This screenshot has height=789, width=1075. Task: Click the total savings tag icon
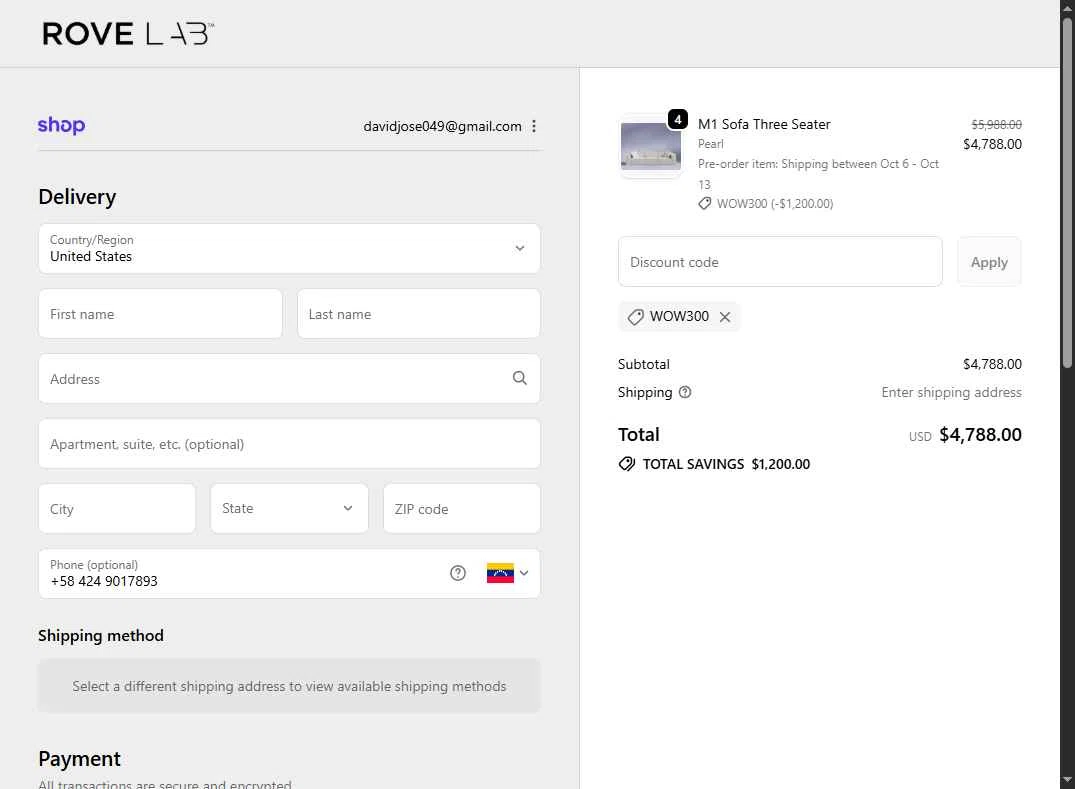(627, 464)
